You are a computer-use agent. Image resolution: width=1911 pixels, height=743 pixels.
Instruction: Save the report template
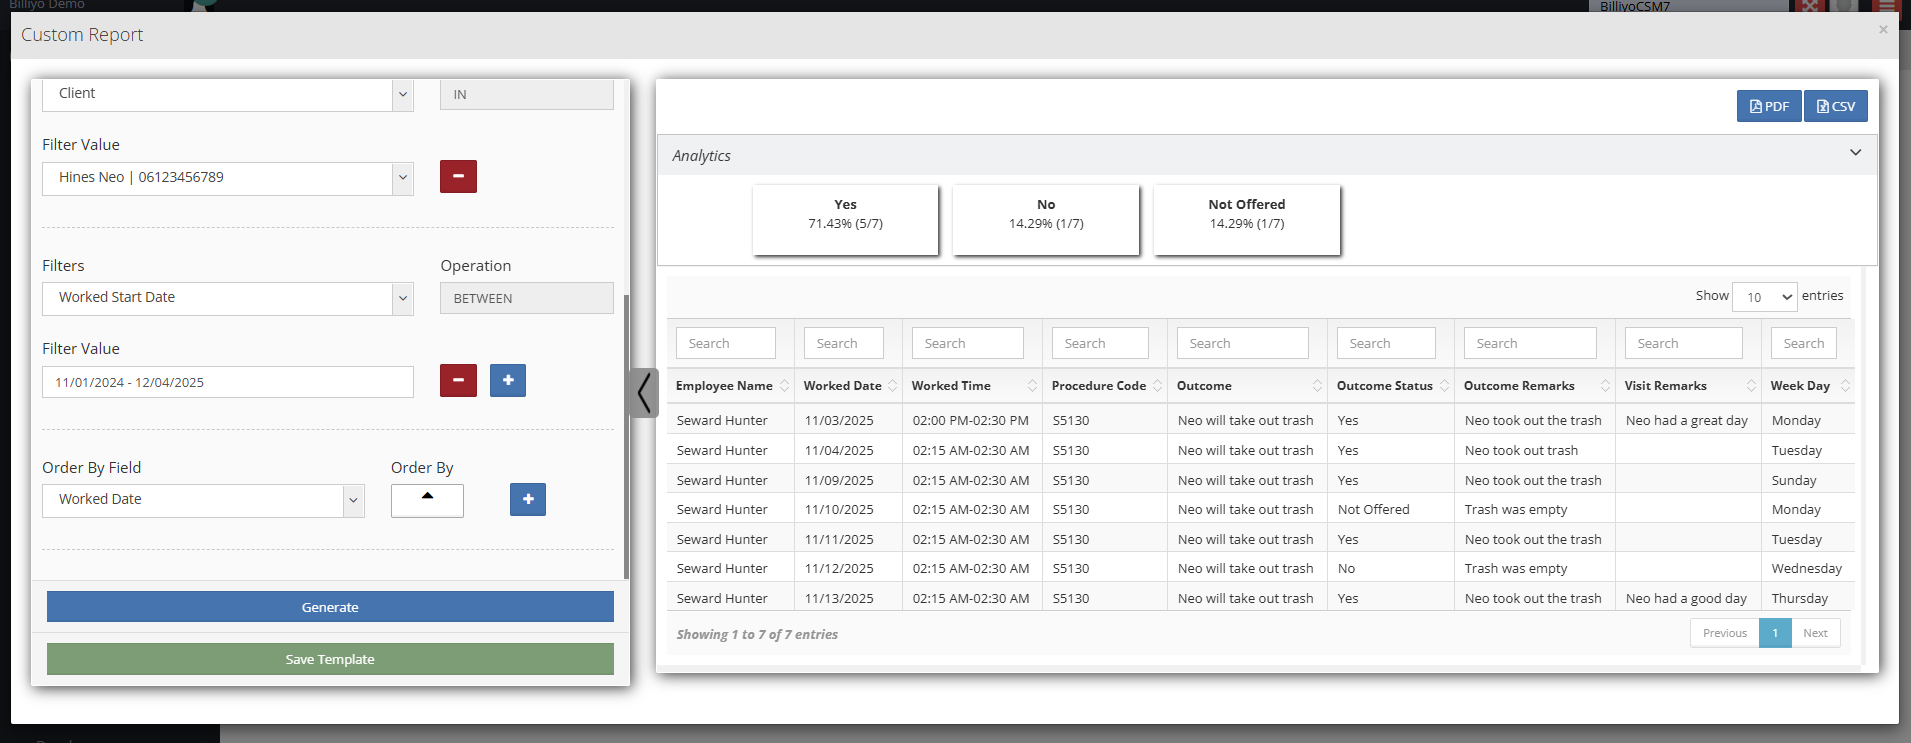tap(330, 659)
